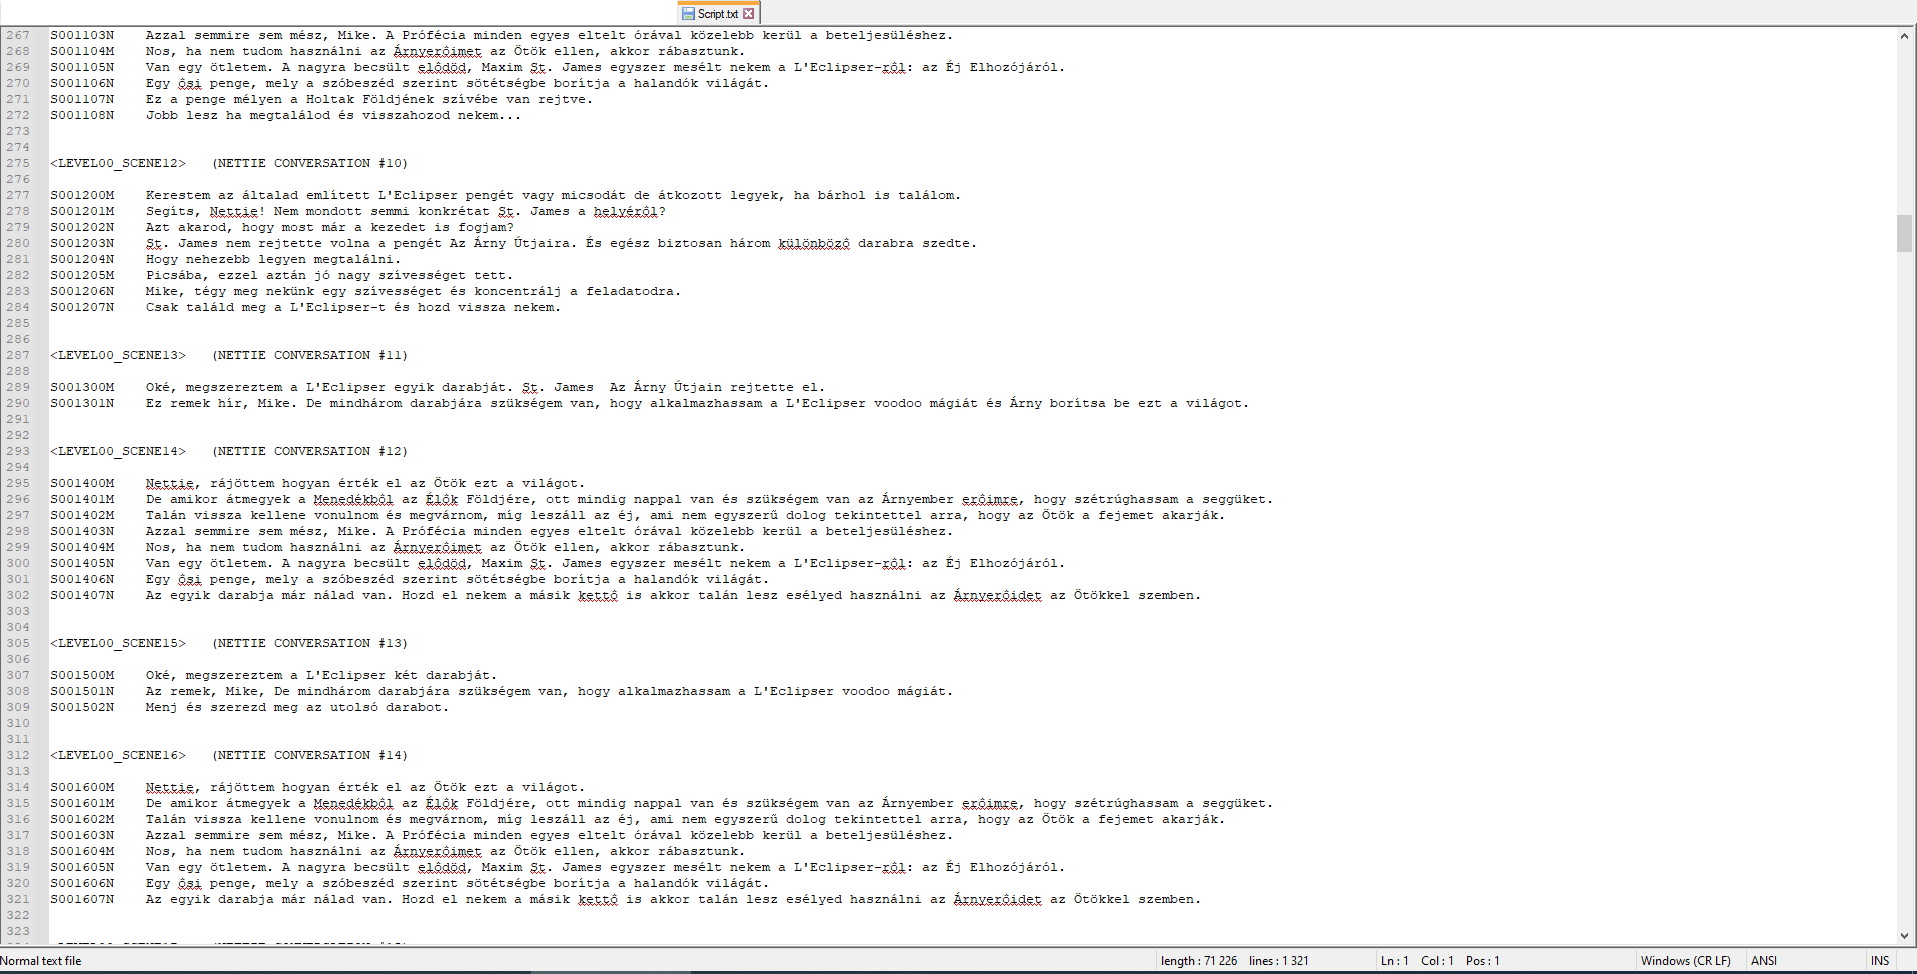Image resolution: width=1917 pixels, height=974 pixels.
Task: Open the ANSI encoding selector in status bar
Action: point(1764,960)
